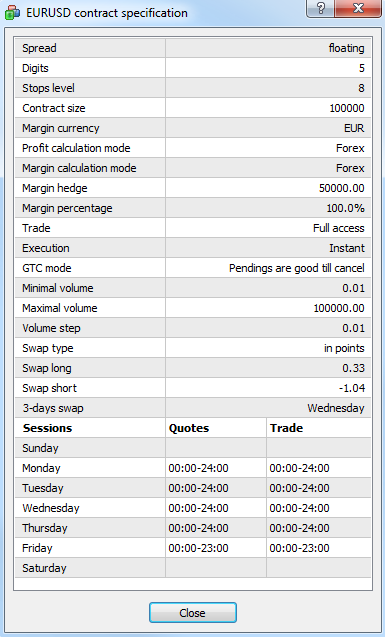Screen dimensions: 385x637
Task: Click the Execution Instant value
Action: [x=347, y=248]
